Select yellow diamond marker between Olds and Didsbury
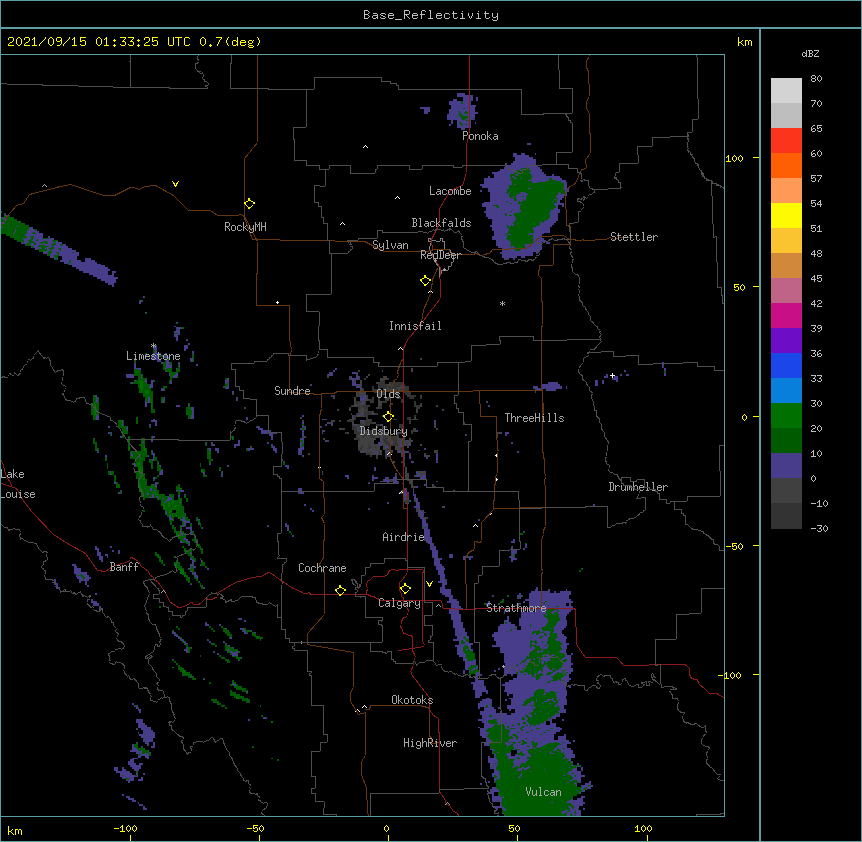 388,416
